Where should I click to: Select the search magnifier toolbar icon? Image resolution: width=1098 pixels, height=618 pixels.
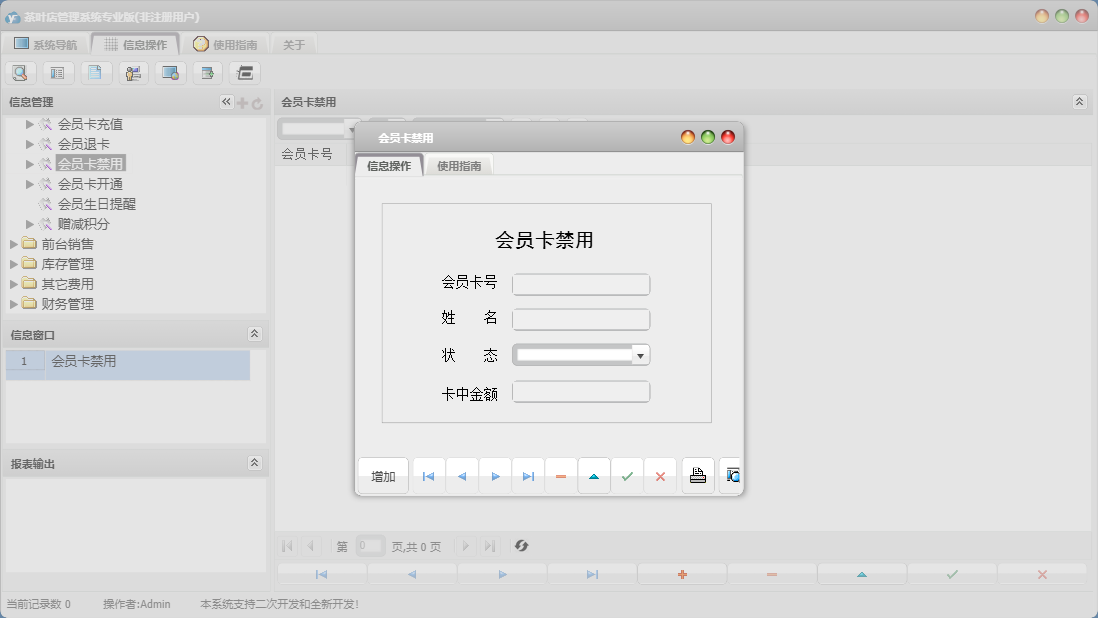point(20,72)
